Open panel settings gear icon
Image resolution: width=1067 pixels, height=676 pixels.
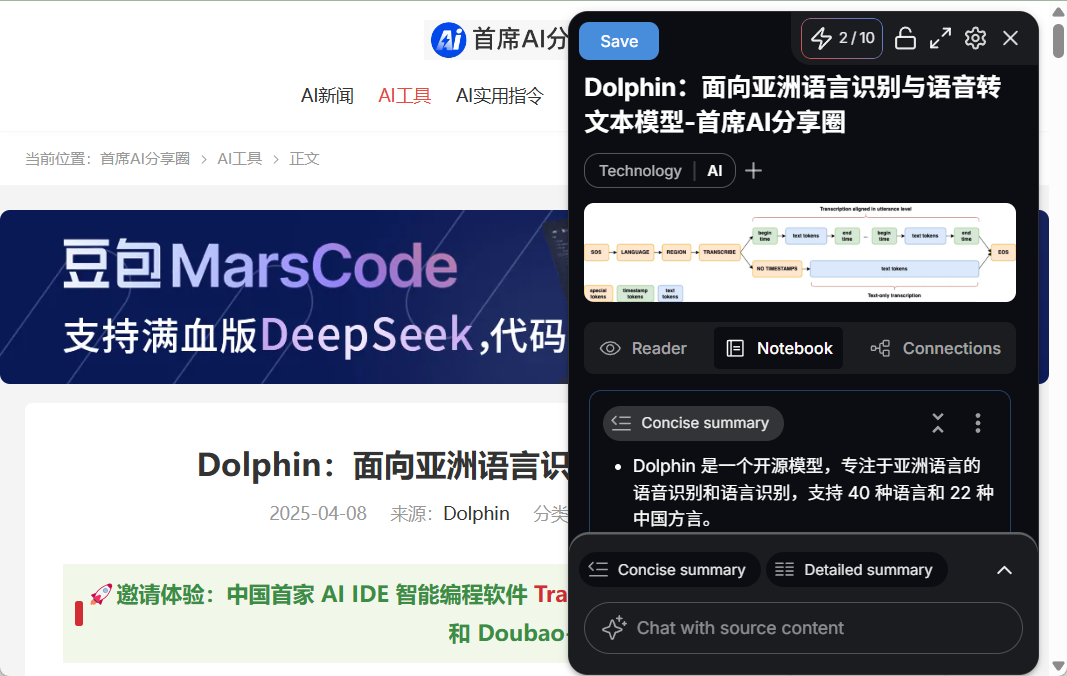click(975, 38)
